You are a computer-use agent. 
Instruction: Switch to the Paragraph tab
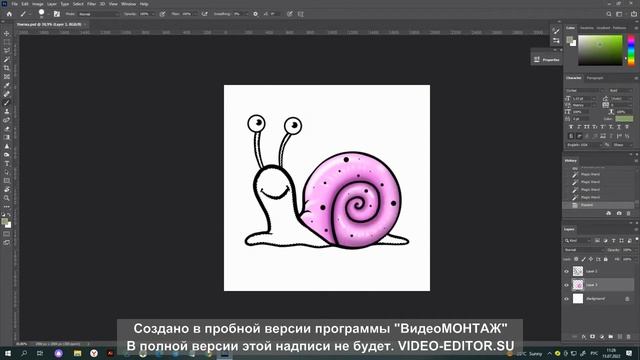(595, 78)
